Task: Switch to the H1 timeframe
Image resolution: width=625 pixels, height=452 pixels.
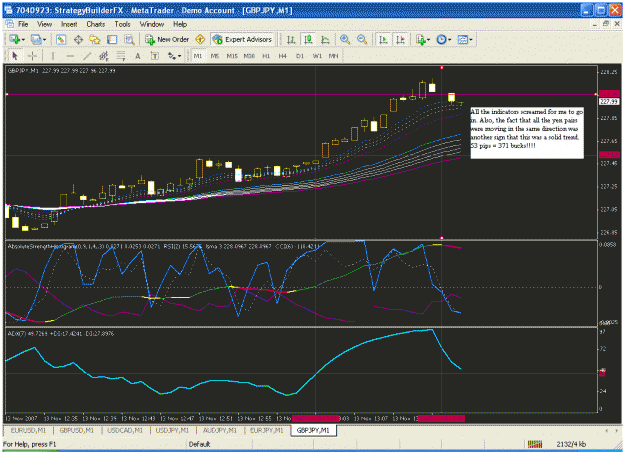Action: click(266, 56)
